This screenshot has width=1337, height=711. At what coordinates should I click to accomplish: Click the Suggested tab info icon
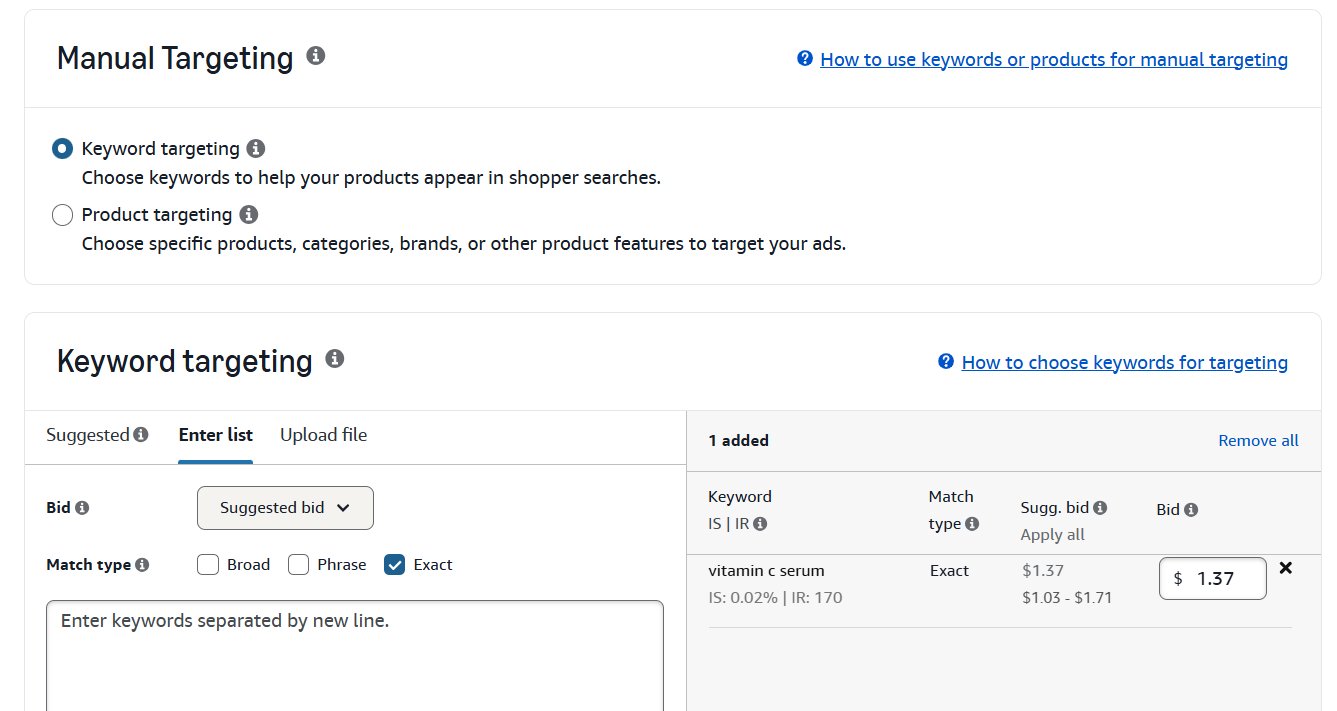pyautogui.click(x=141, y=434)
